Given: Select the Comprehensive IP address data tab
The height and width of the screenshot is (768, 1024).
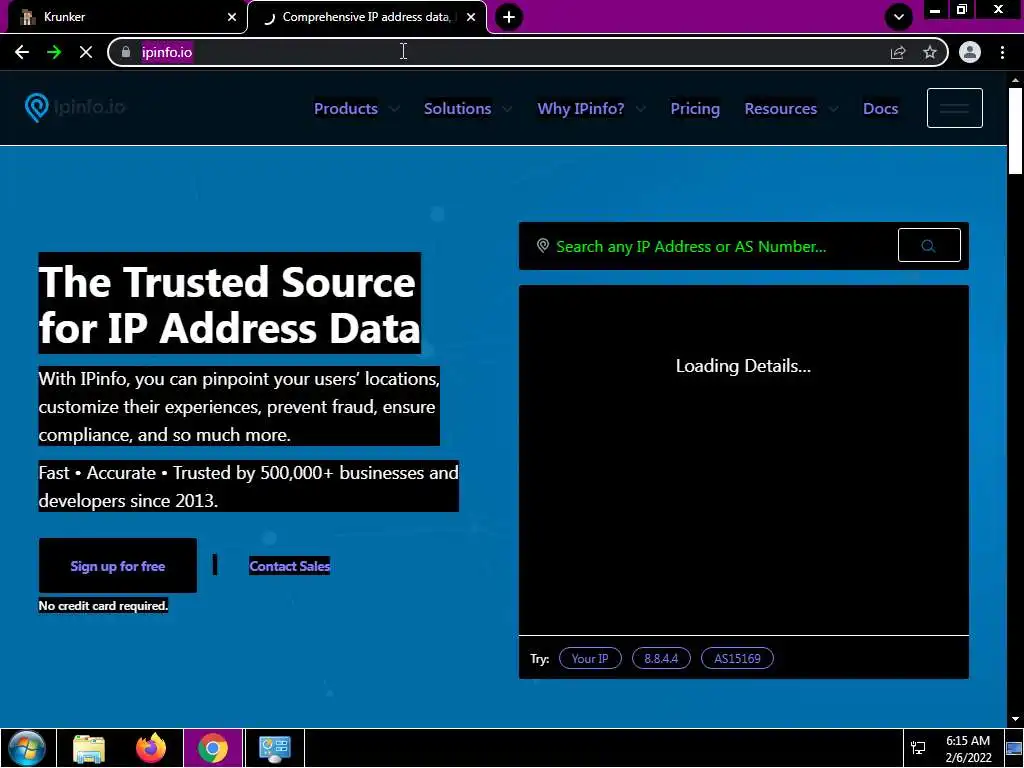Looking at the screenshot, I should coord(367,17).
